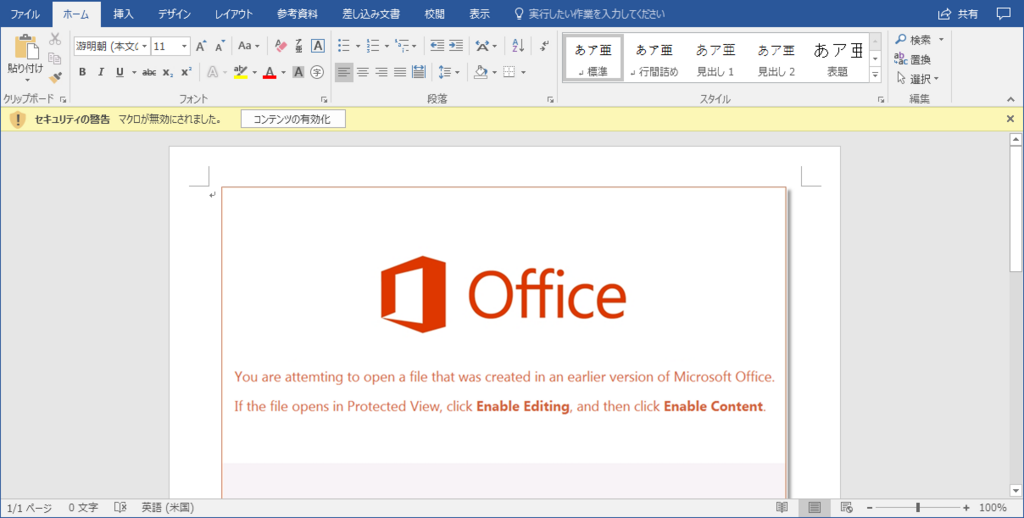
Task: Open the ファイル tab
Action: click(x=25, y=14)
